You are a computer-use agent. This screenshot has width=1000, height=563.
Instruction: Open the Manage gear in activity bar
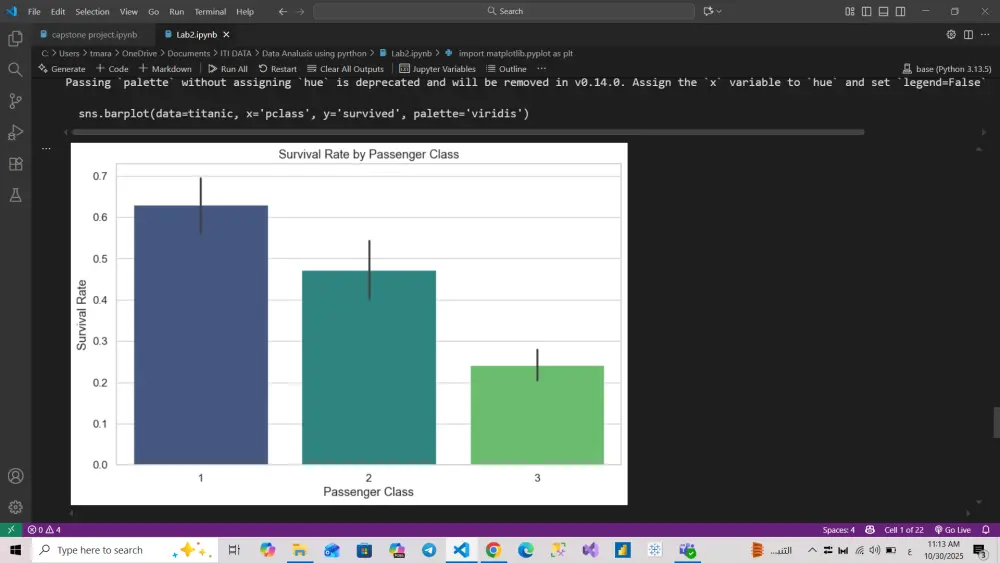[15, 508]
